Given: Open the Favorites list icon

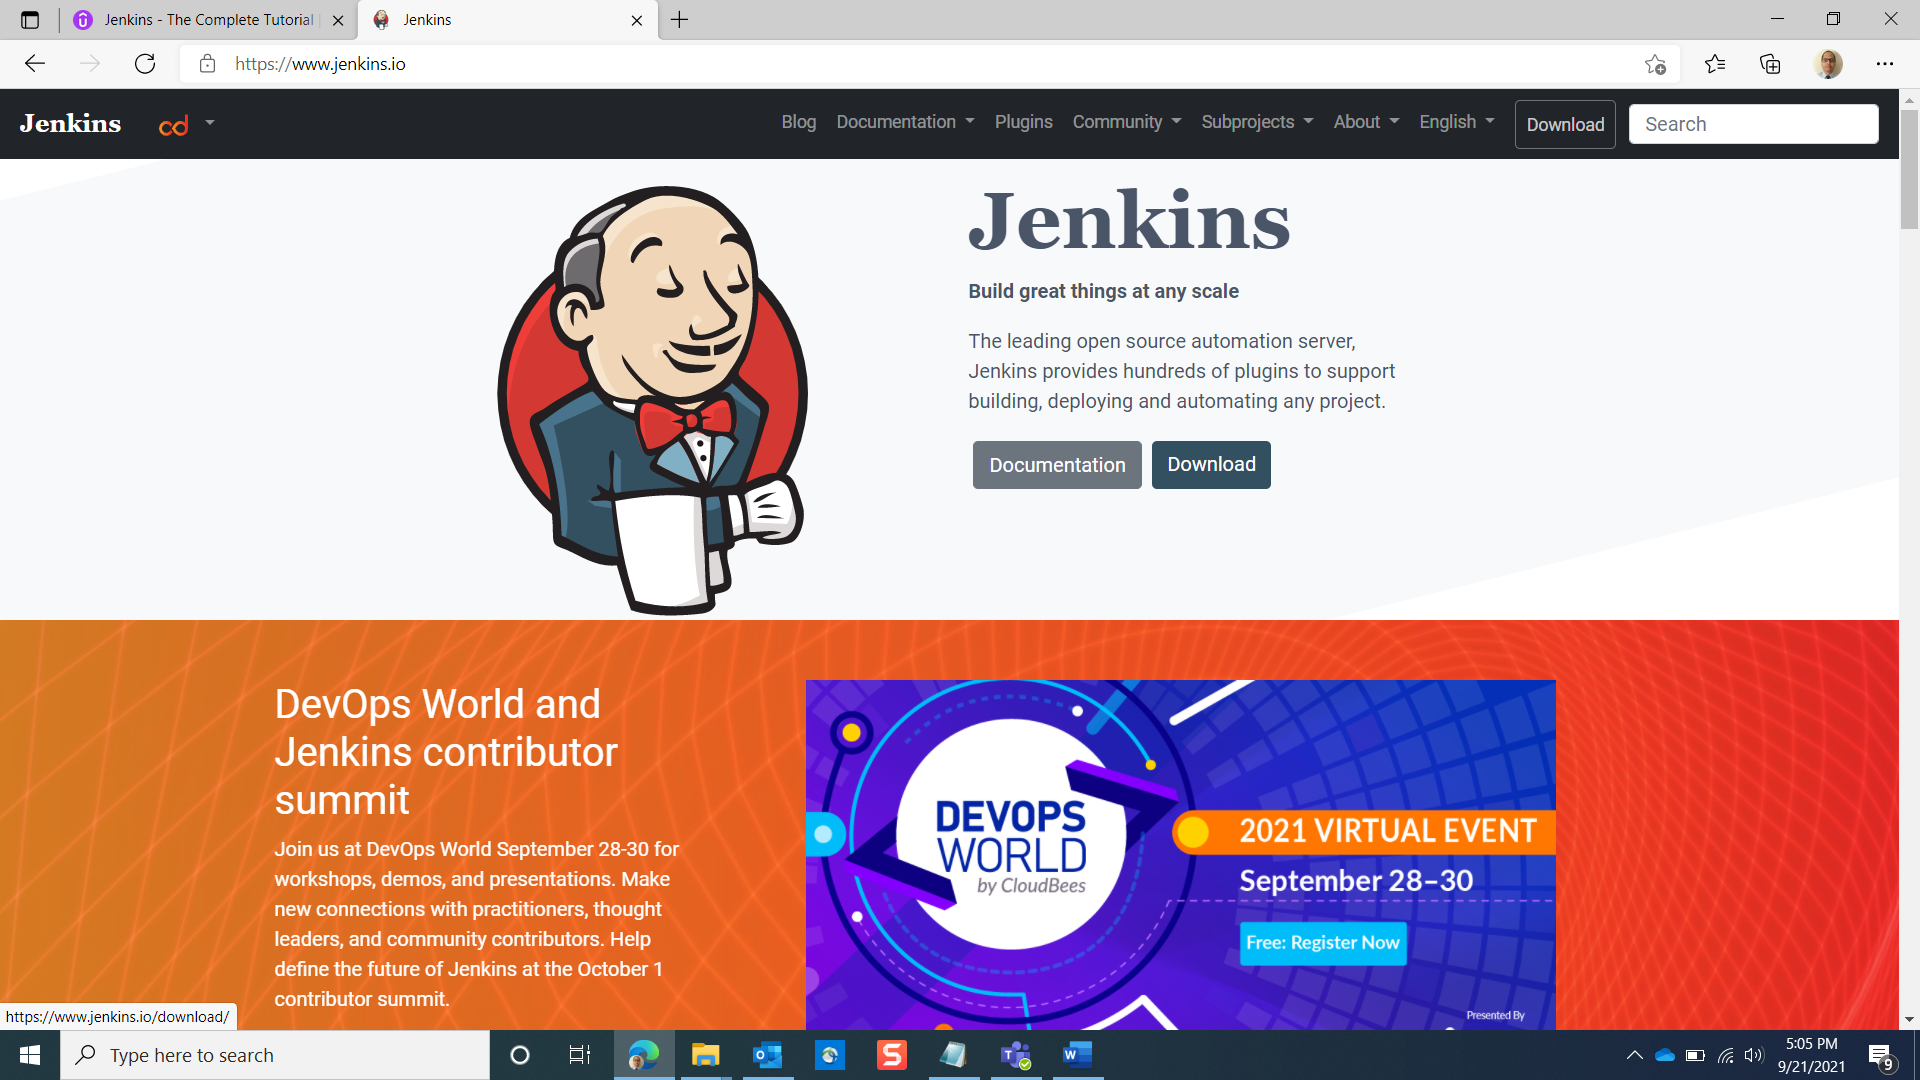Looking at the screenshot, I should pyautogui.click(x=1715, y=64).
